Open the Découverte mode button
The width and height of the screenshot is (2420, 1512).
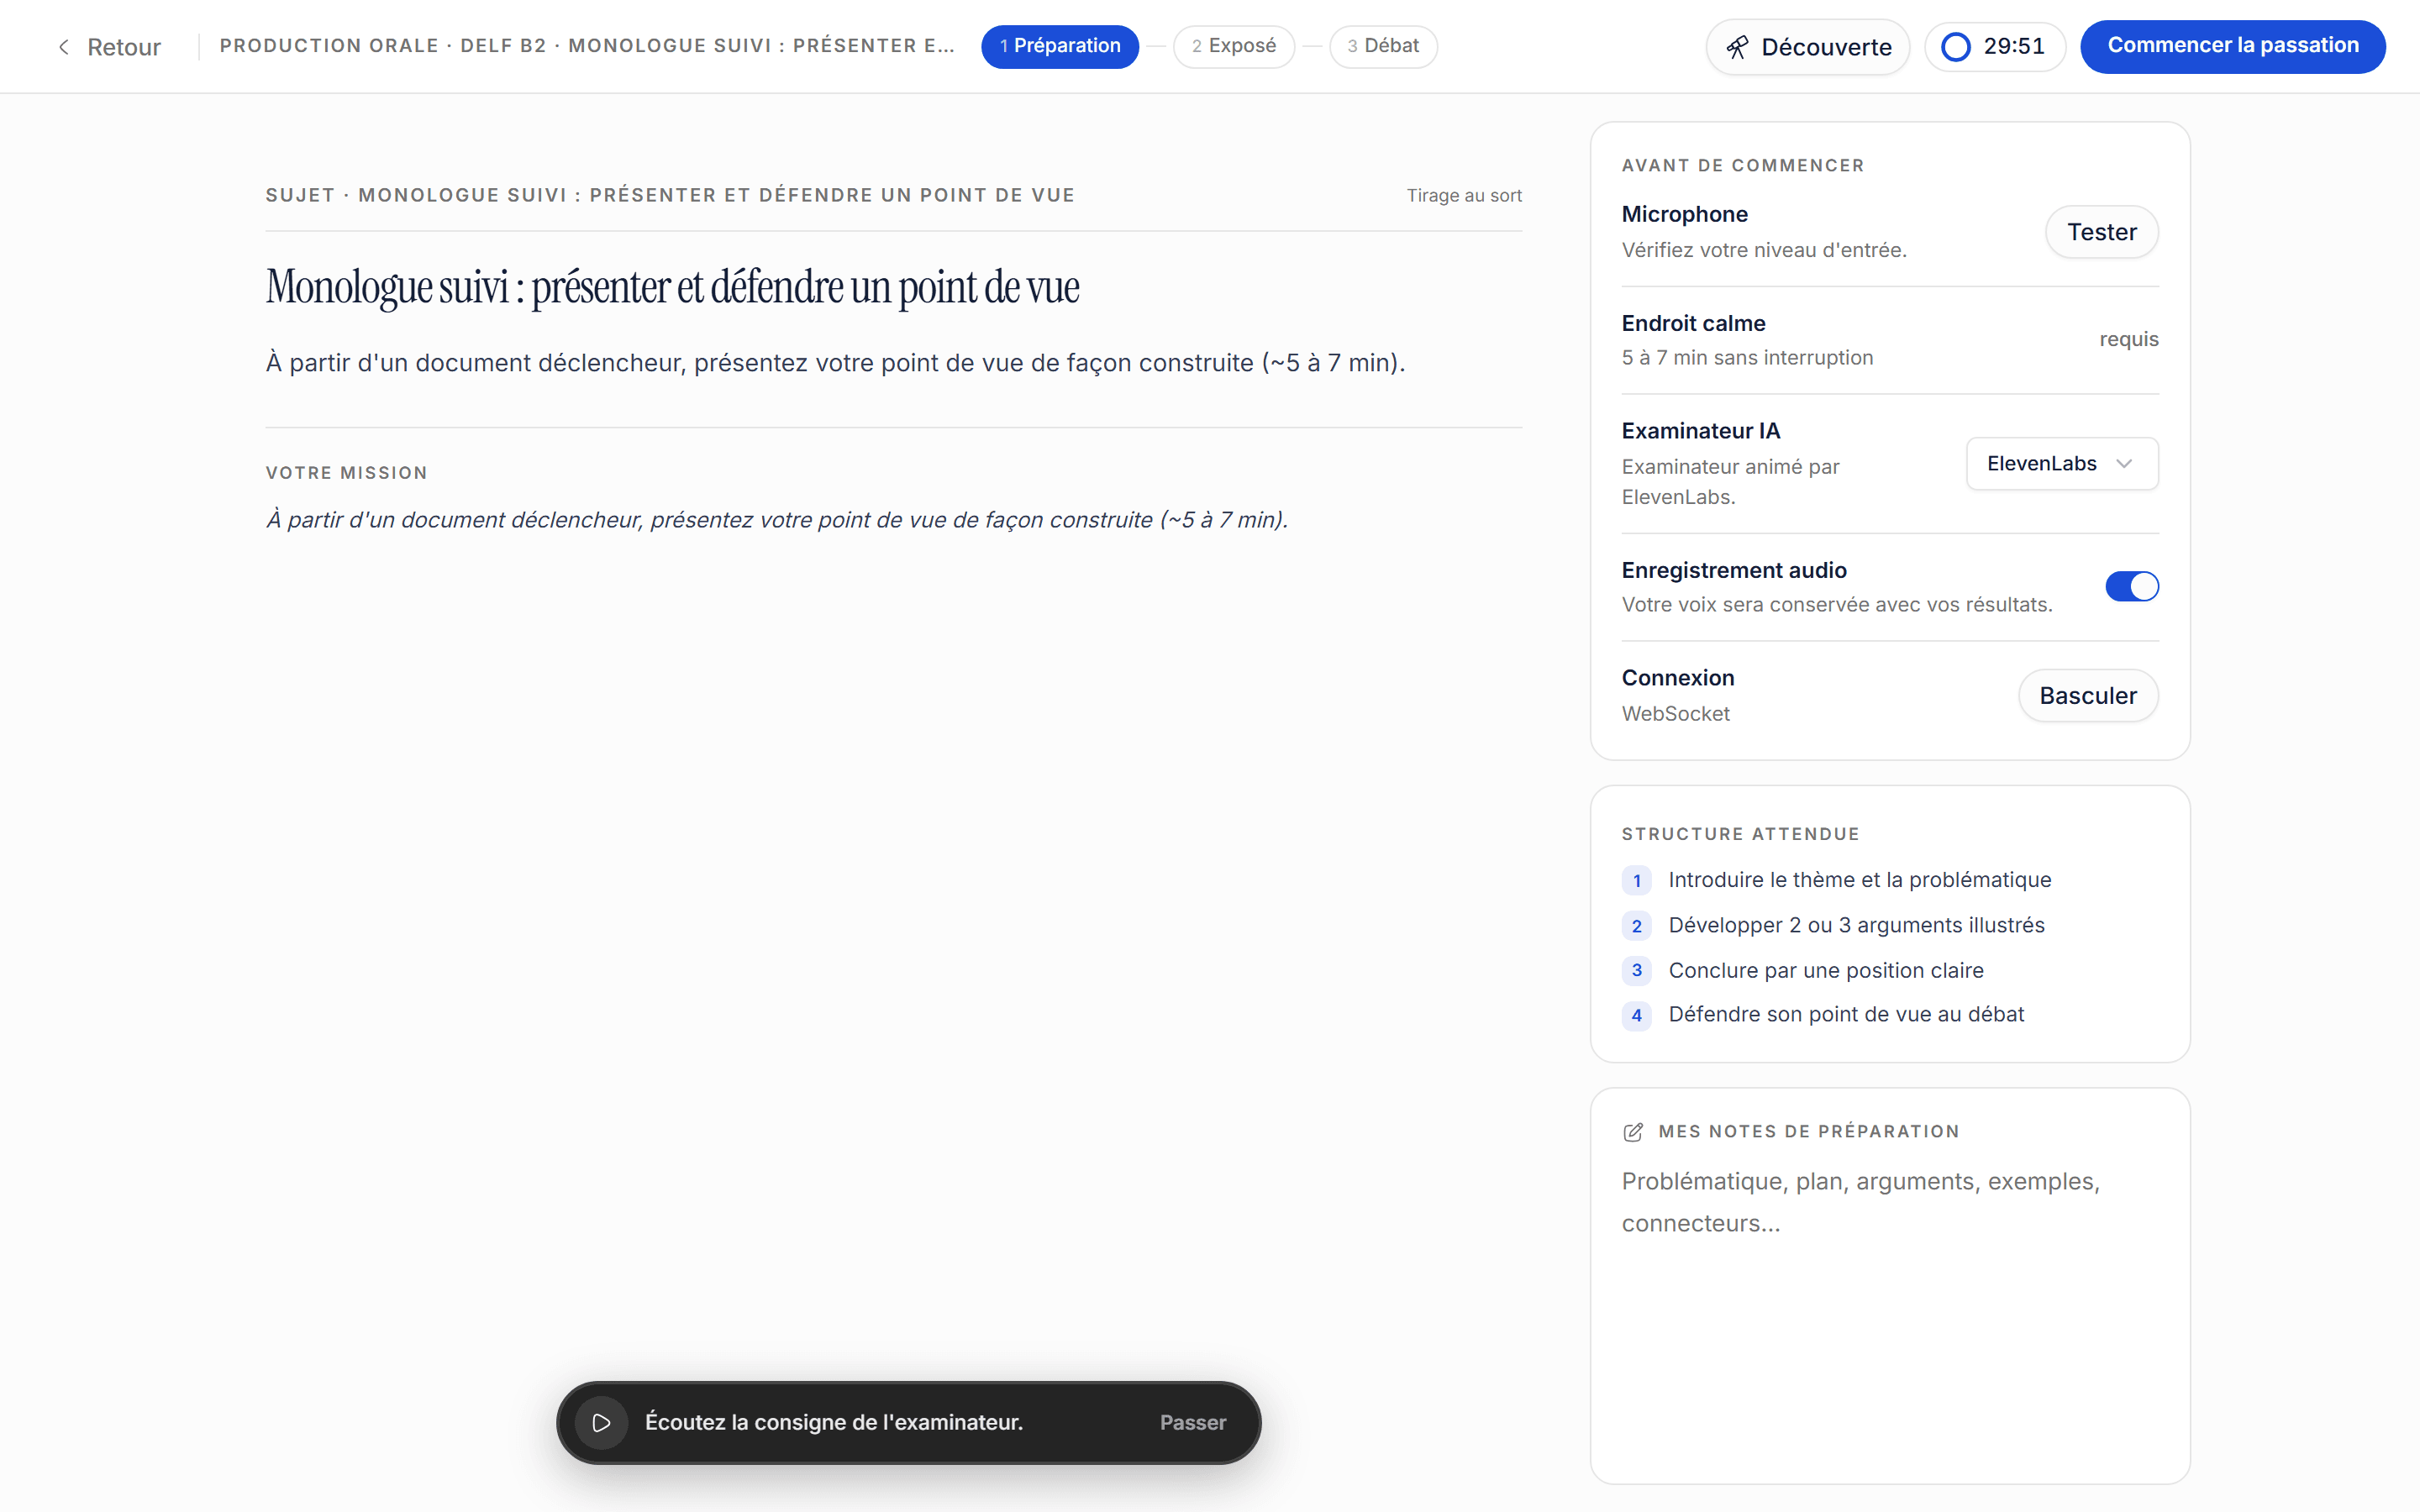coord(1807,47)
